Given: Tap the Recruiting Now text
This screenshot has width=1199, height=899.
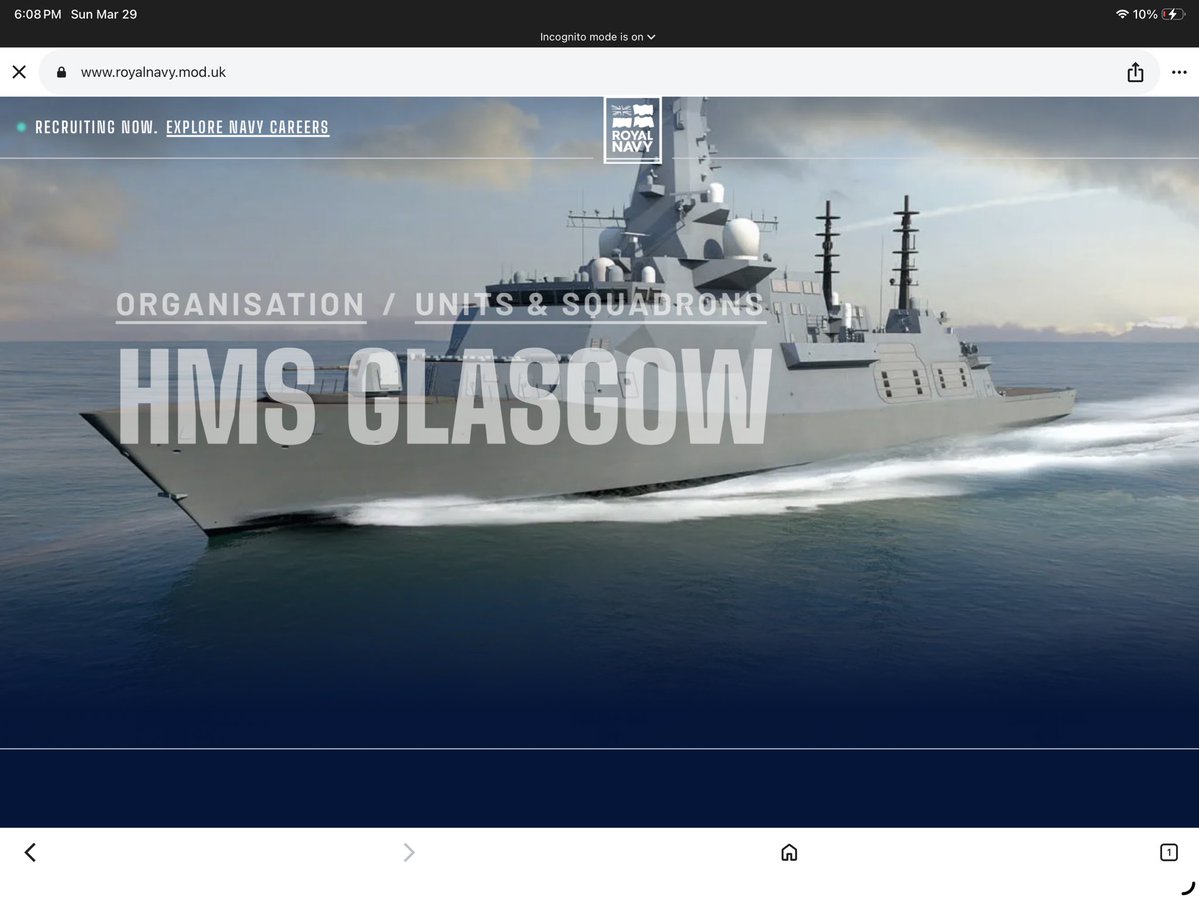Looking at the screenshot, I should pyautogui.click(x=96, y=128).
